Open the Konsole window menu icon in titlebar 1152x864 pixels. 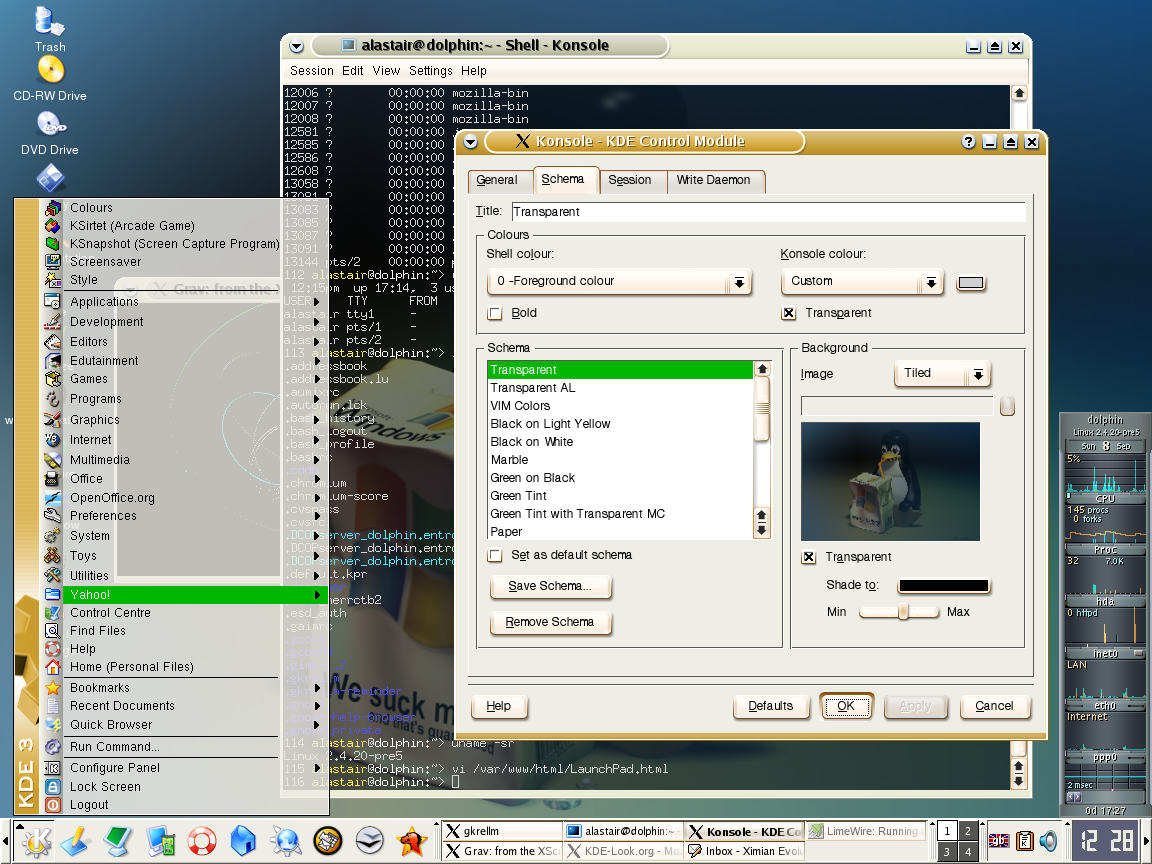(296, 46)
